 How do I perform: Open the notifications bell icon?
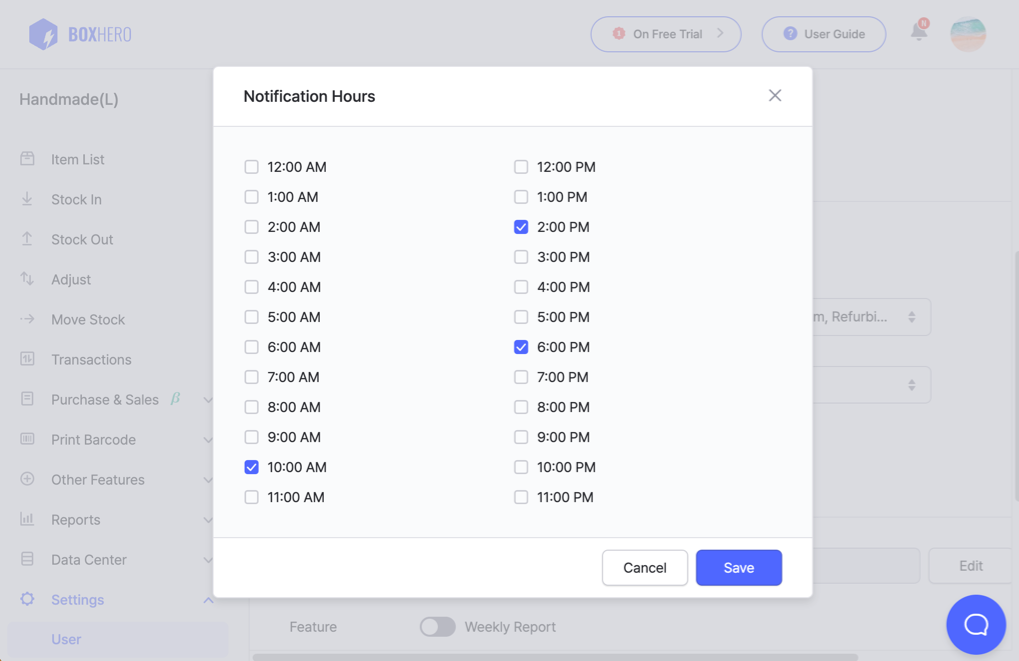click(x=917, y=34)
